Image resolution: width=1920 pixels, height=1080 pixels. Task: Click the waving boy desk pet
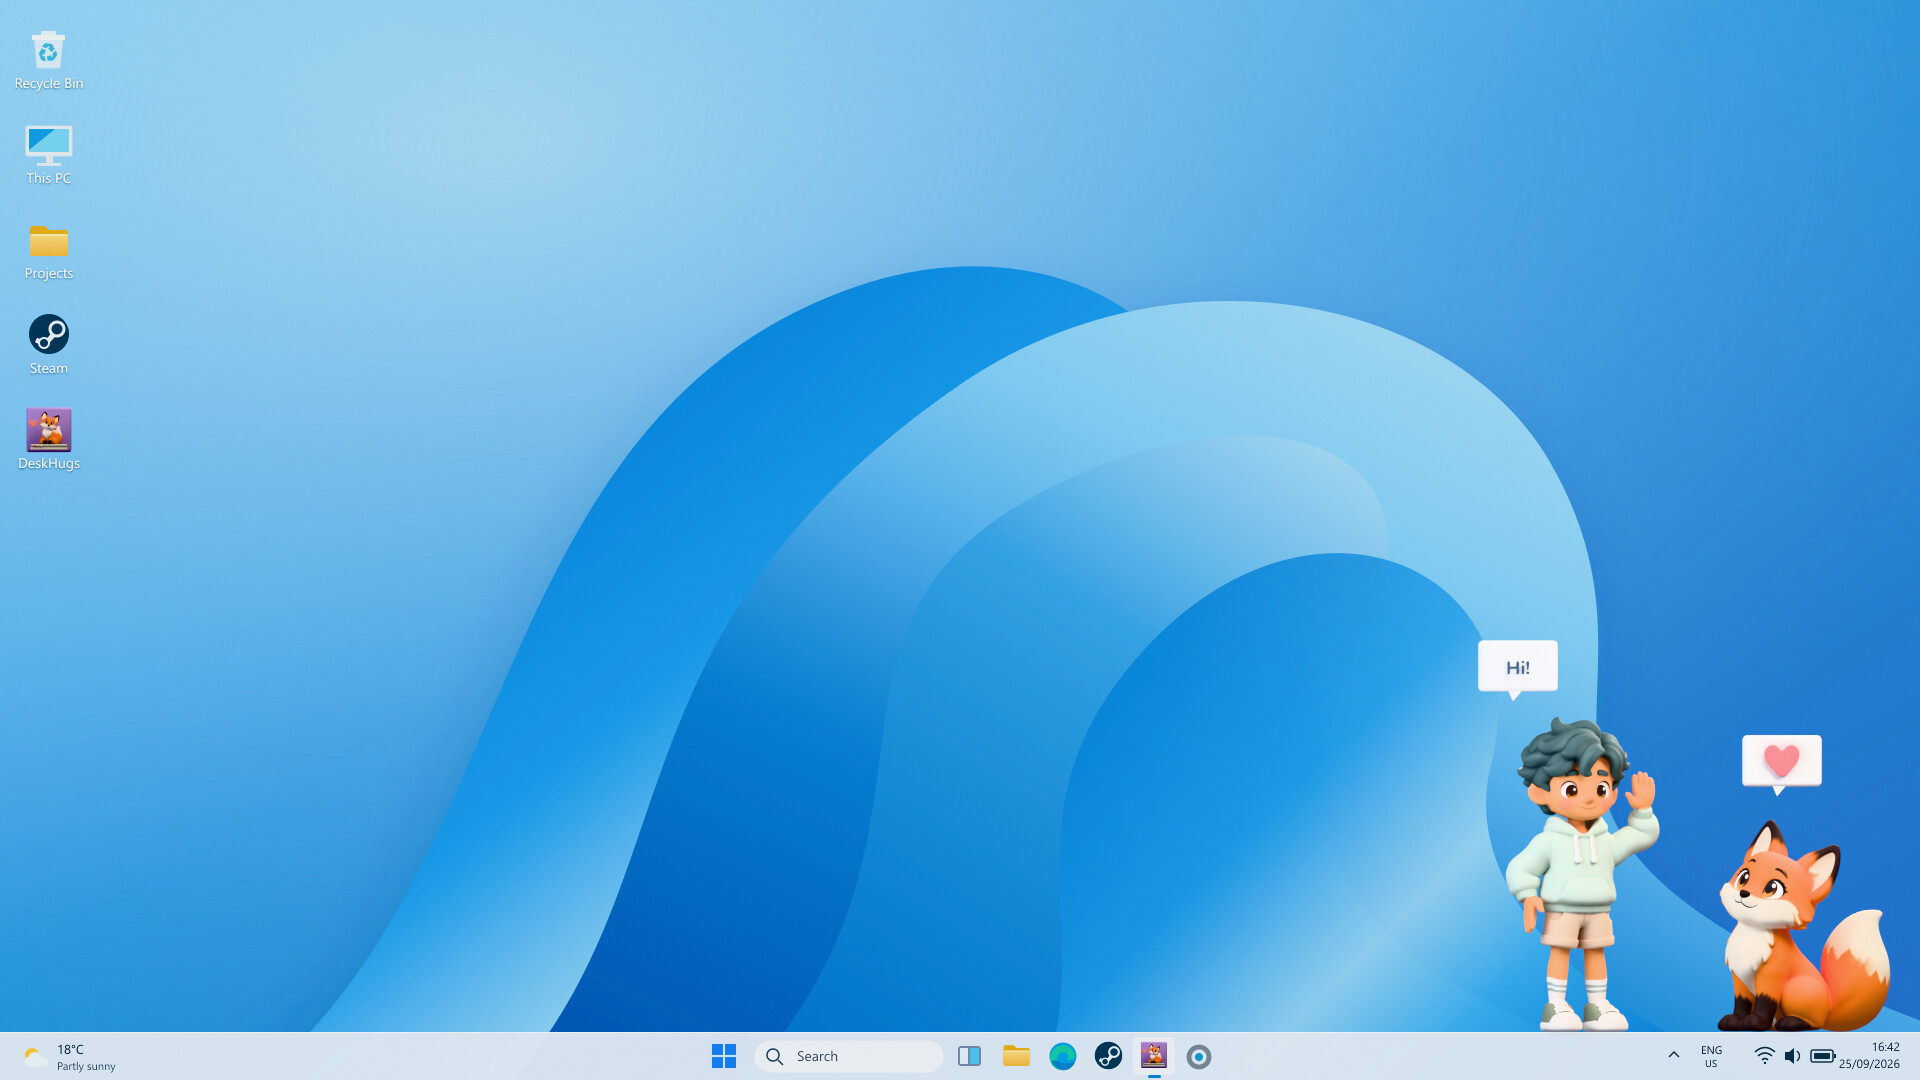coord(1582,874)
